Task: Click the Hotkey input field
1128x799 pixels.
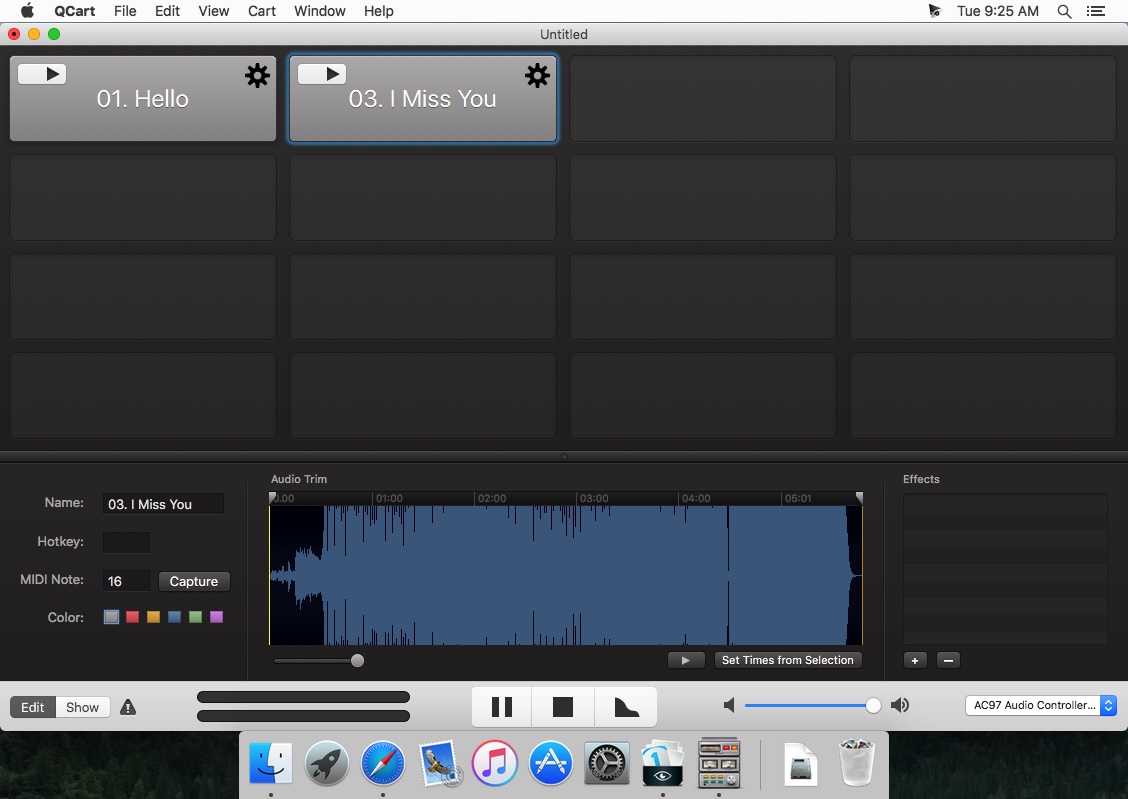Action: pos(127,542)
